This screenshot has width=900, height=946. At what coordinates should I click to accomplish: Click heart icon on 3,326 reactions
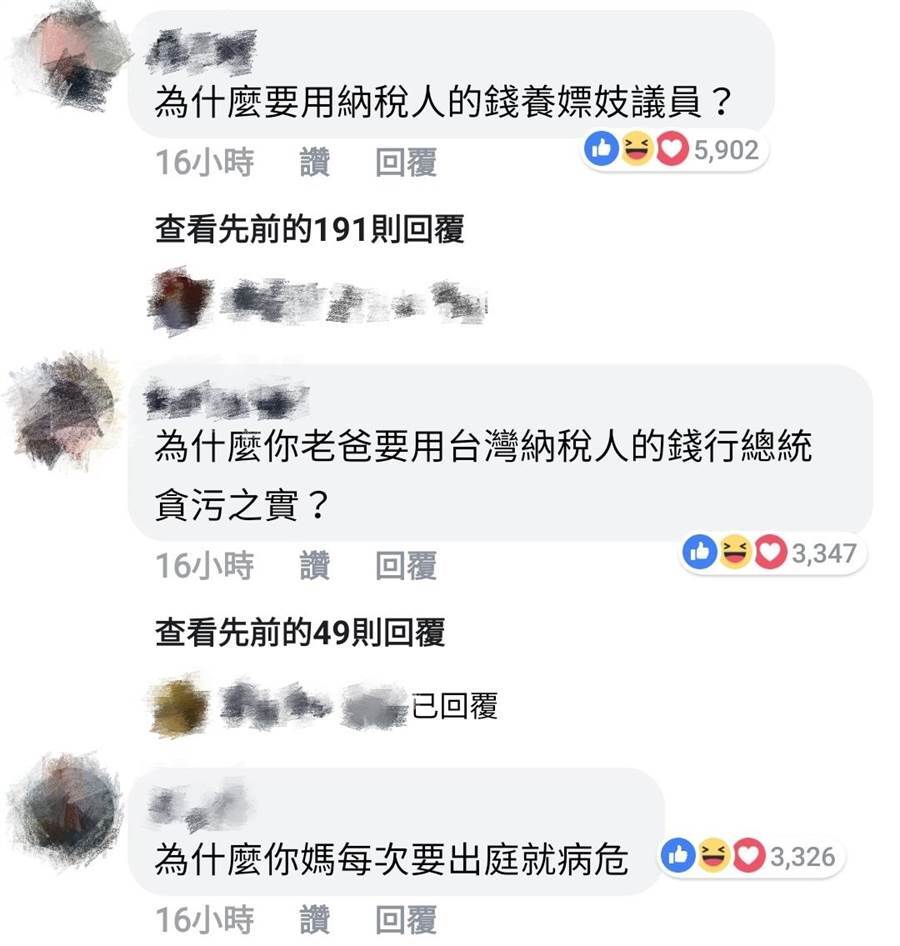pyautogui.click(x=749, y=855)
